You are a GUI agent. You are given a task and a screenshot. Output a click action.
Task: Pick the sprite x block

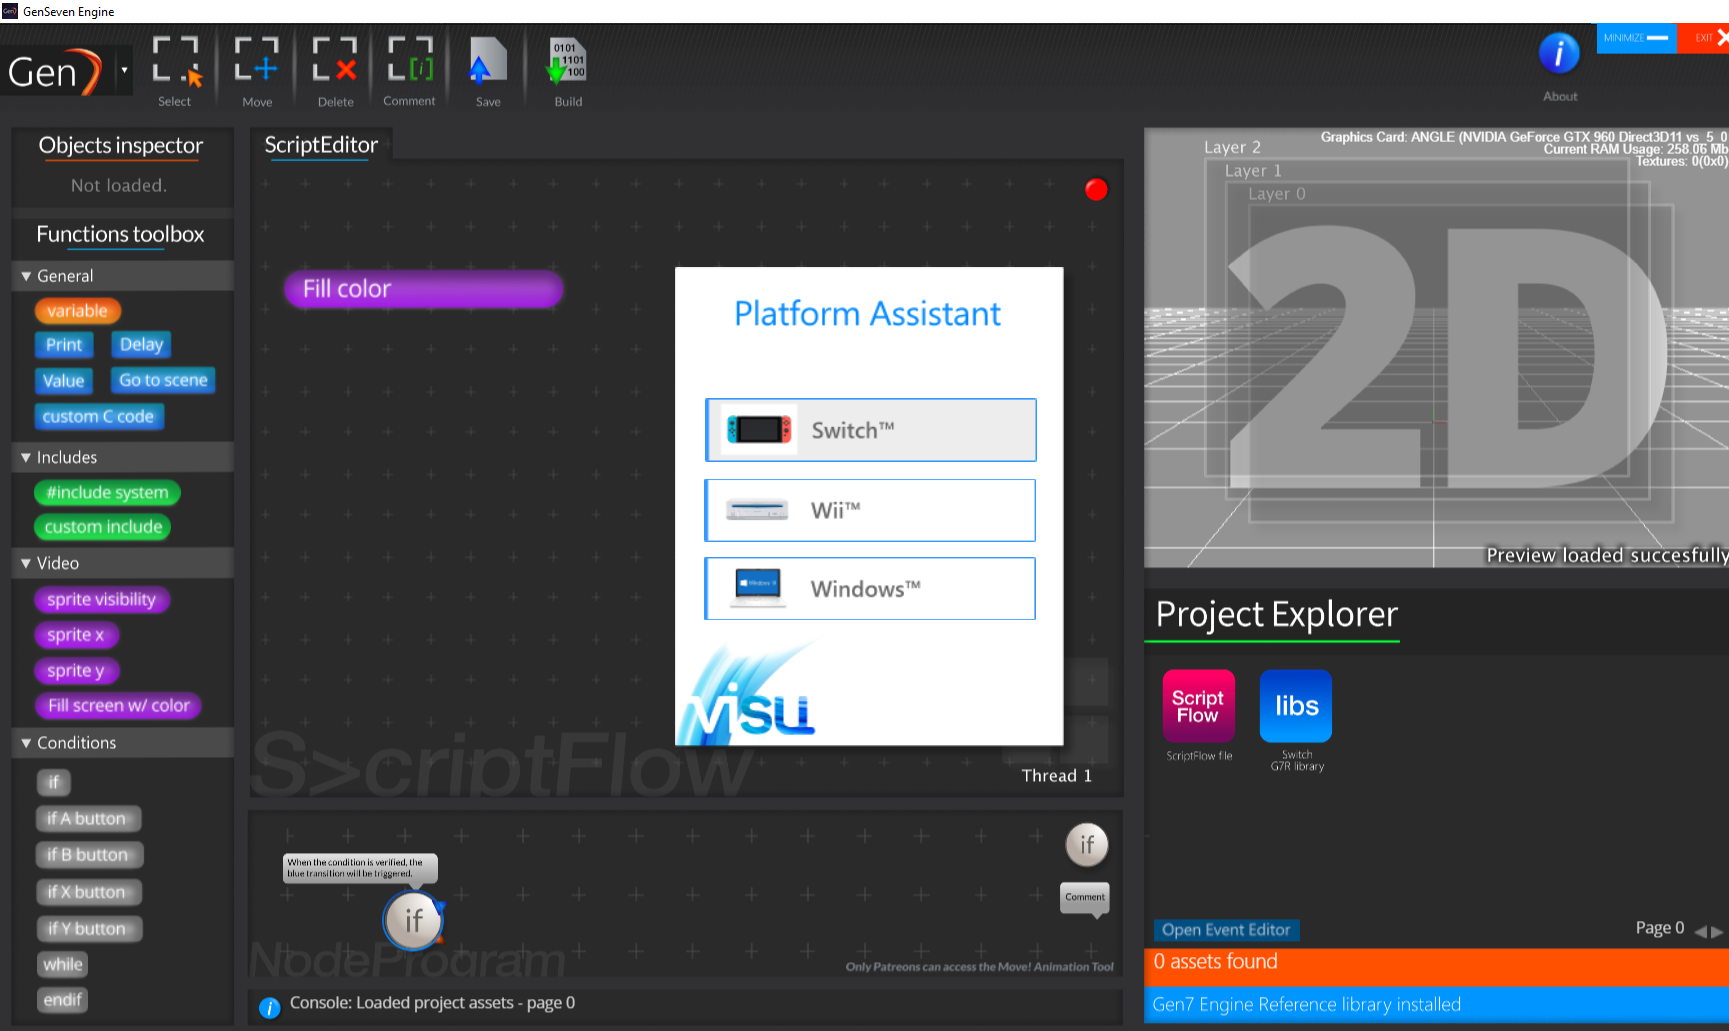(x=76, y=635)
